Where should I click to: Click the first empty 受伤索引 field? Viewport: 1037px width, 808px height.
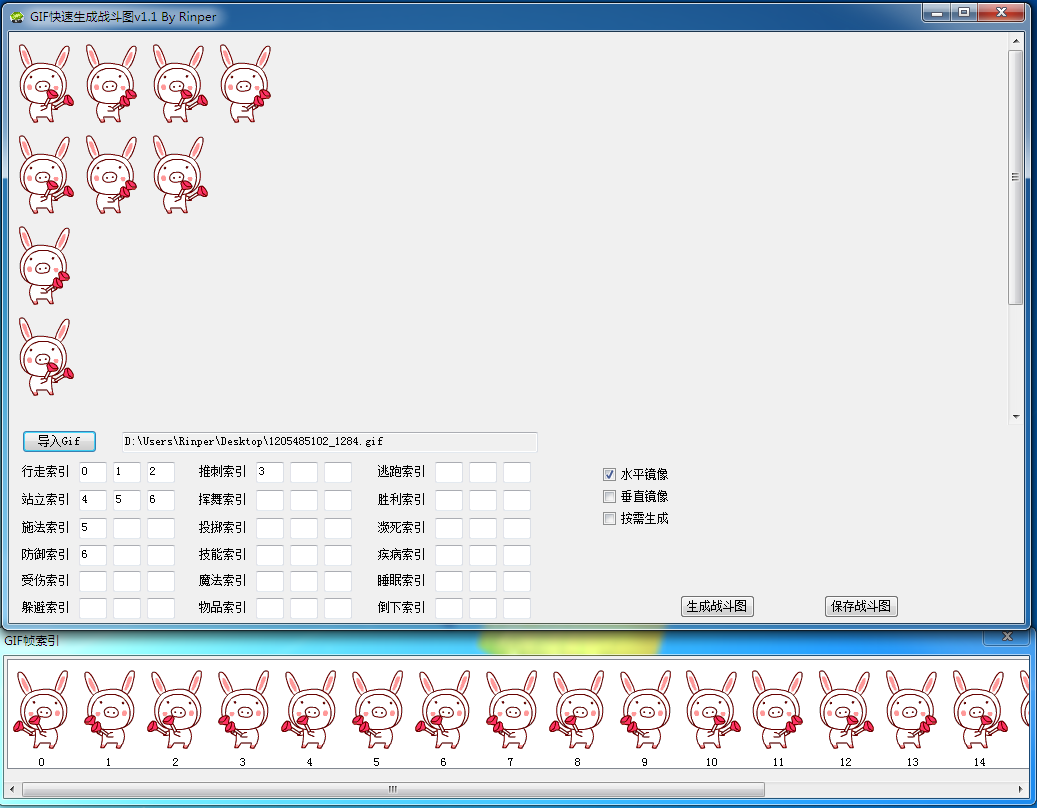[93, 581]
